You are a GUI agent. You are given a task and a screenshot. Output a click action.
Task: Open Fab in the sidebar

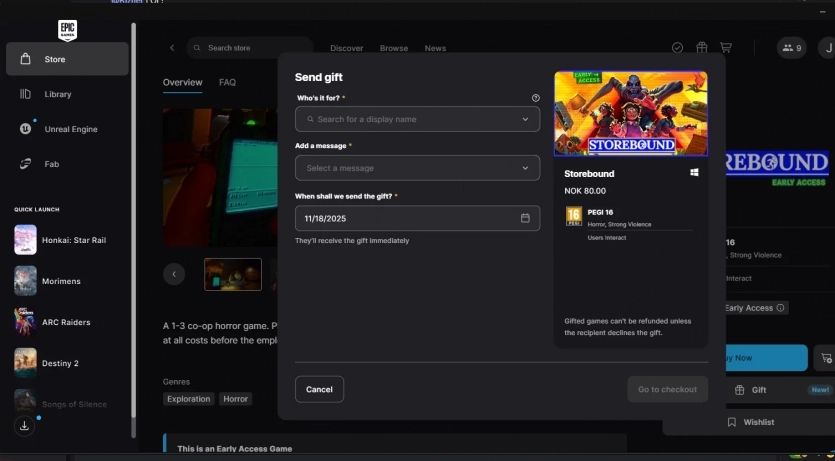pos(67,164)
